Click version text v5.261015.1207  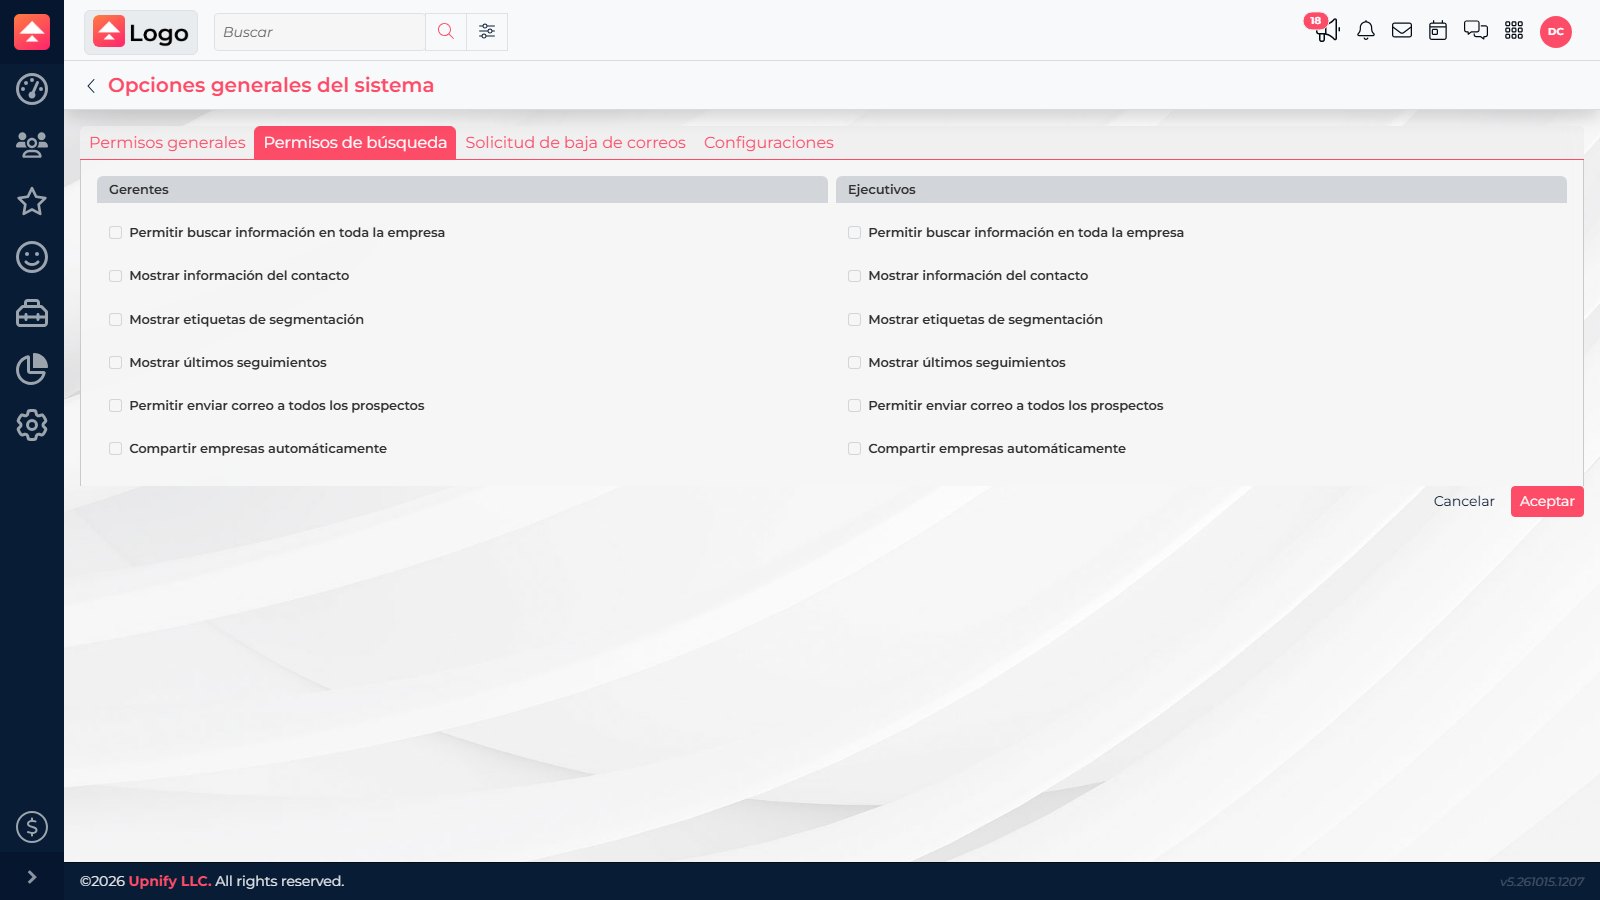pyautogui.click(x=1542, y=882)
